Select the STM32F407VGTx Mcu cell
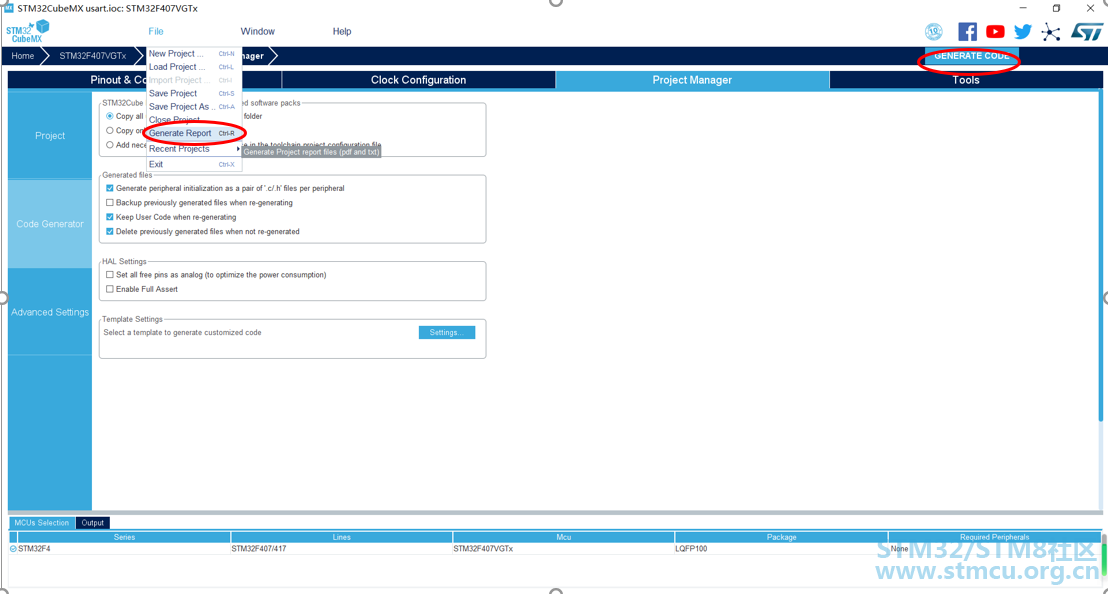Screen dimensions: 1108x594 pyautogui.click(x=563, y=549)
